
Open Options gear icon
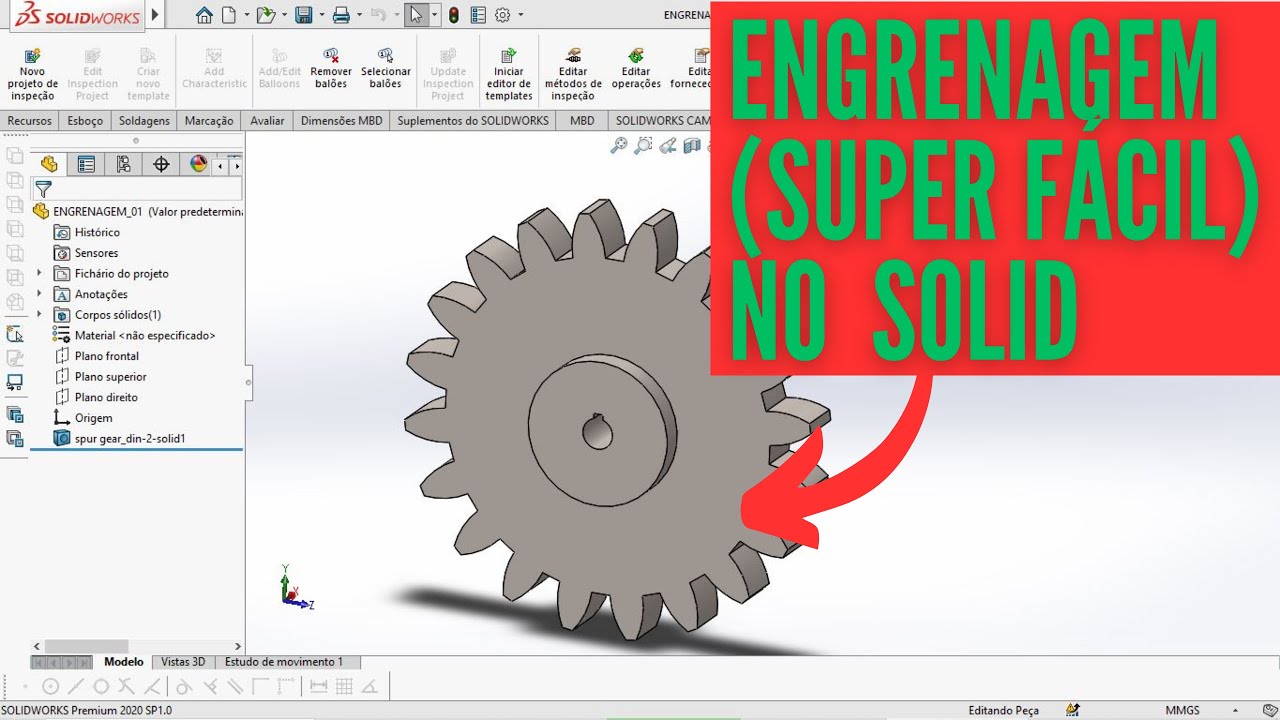(x=503, y=15)
